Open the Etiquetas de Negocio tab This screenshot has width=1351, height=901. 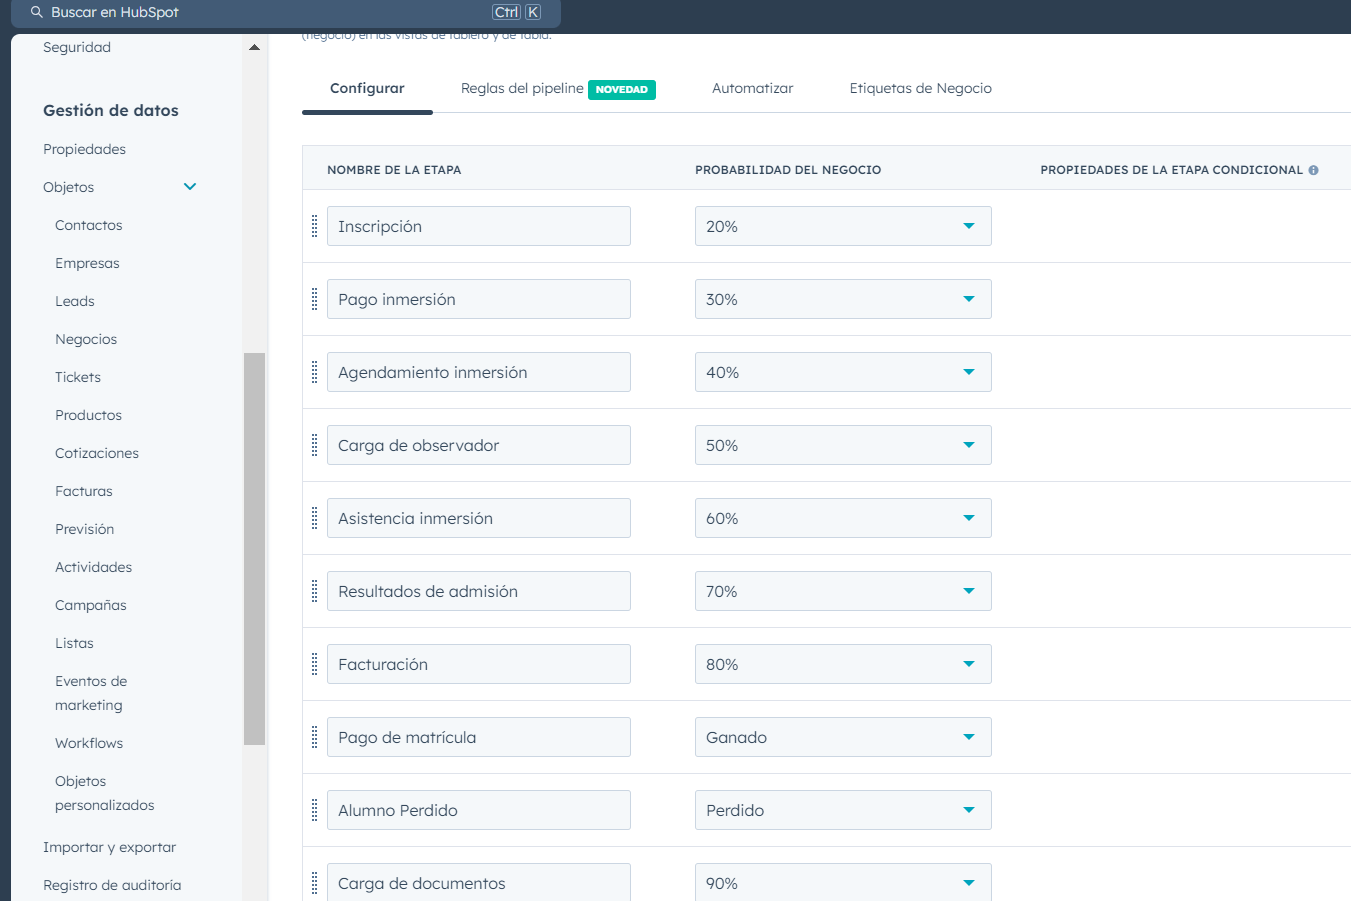pyautogui.click(x=921, y=88)
